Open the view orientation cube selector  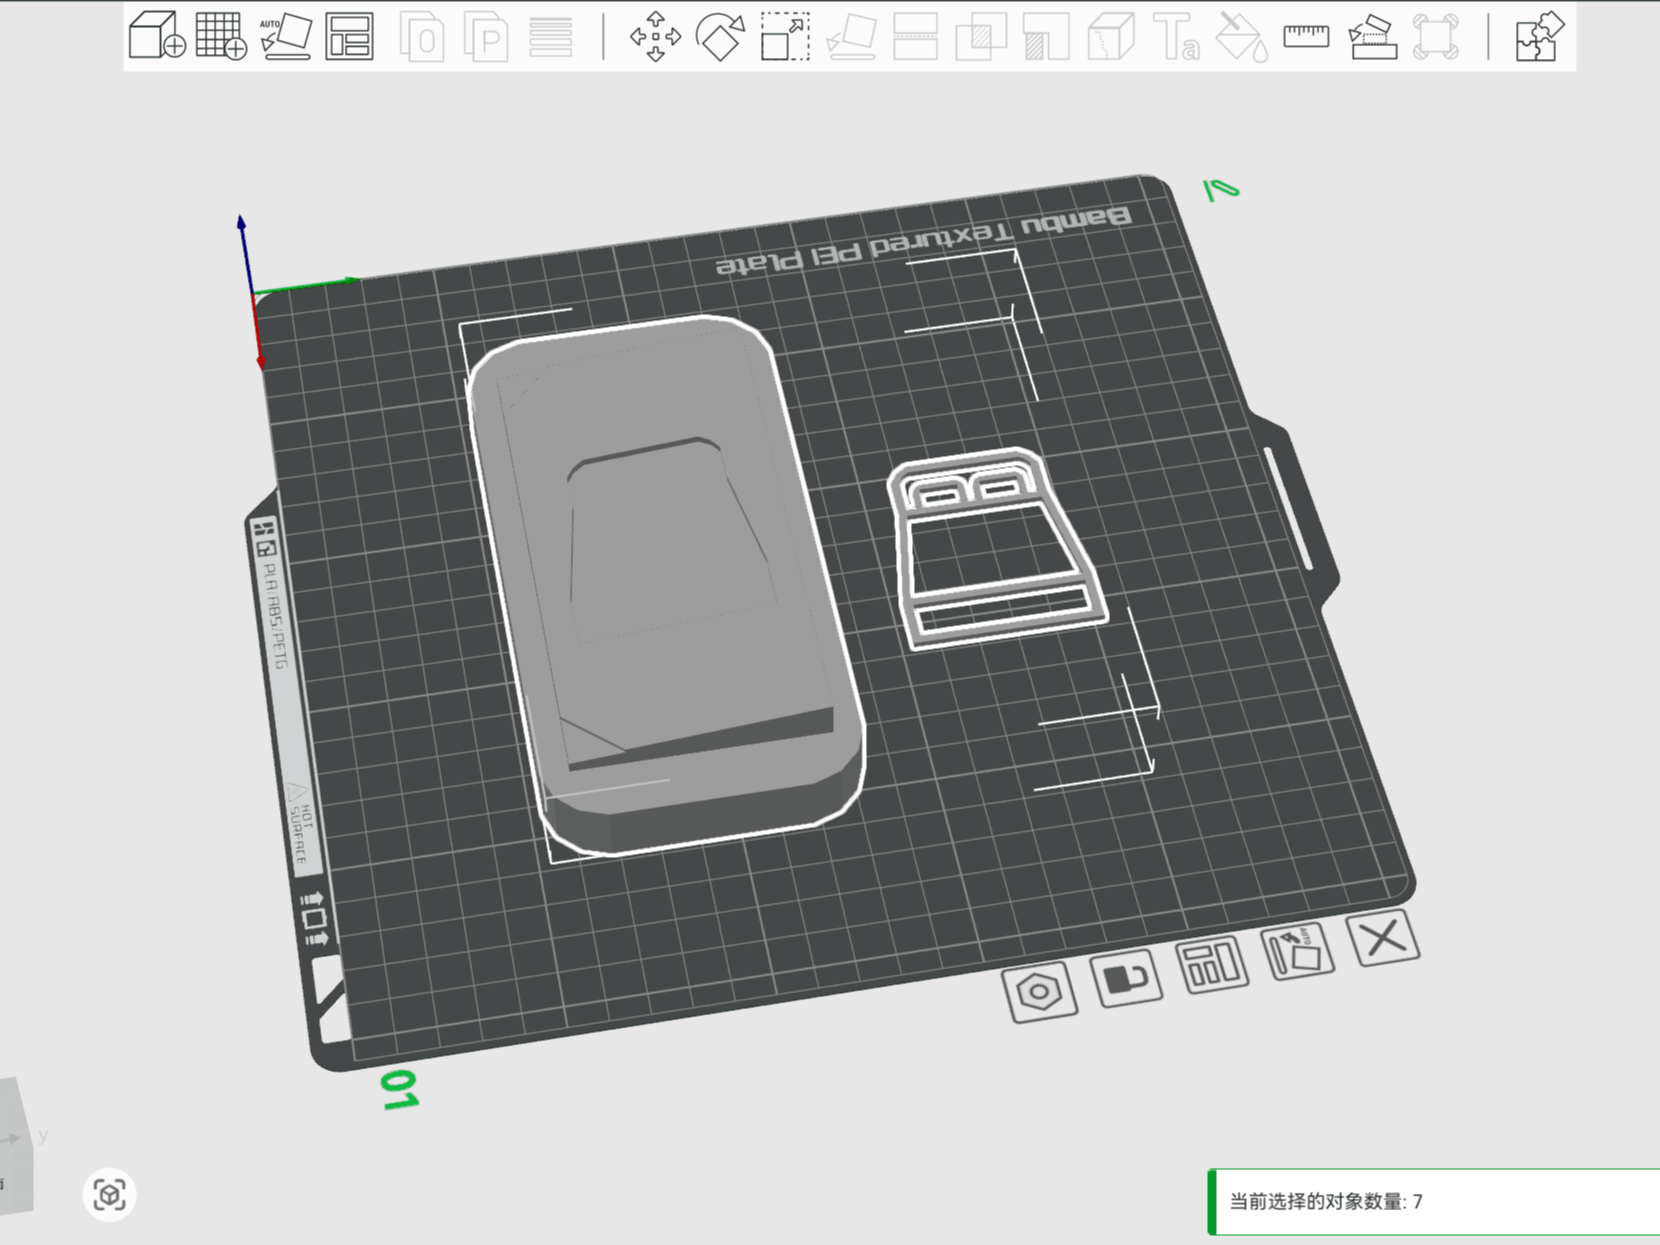(110, 1193)
